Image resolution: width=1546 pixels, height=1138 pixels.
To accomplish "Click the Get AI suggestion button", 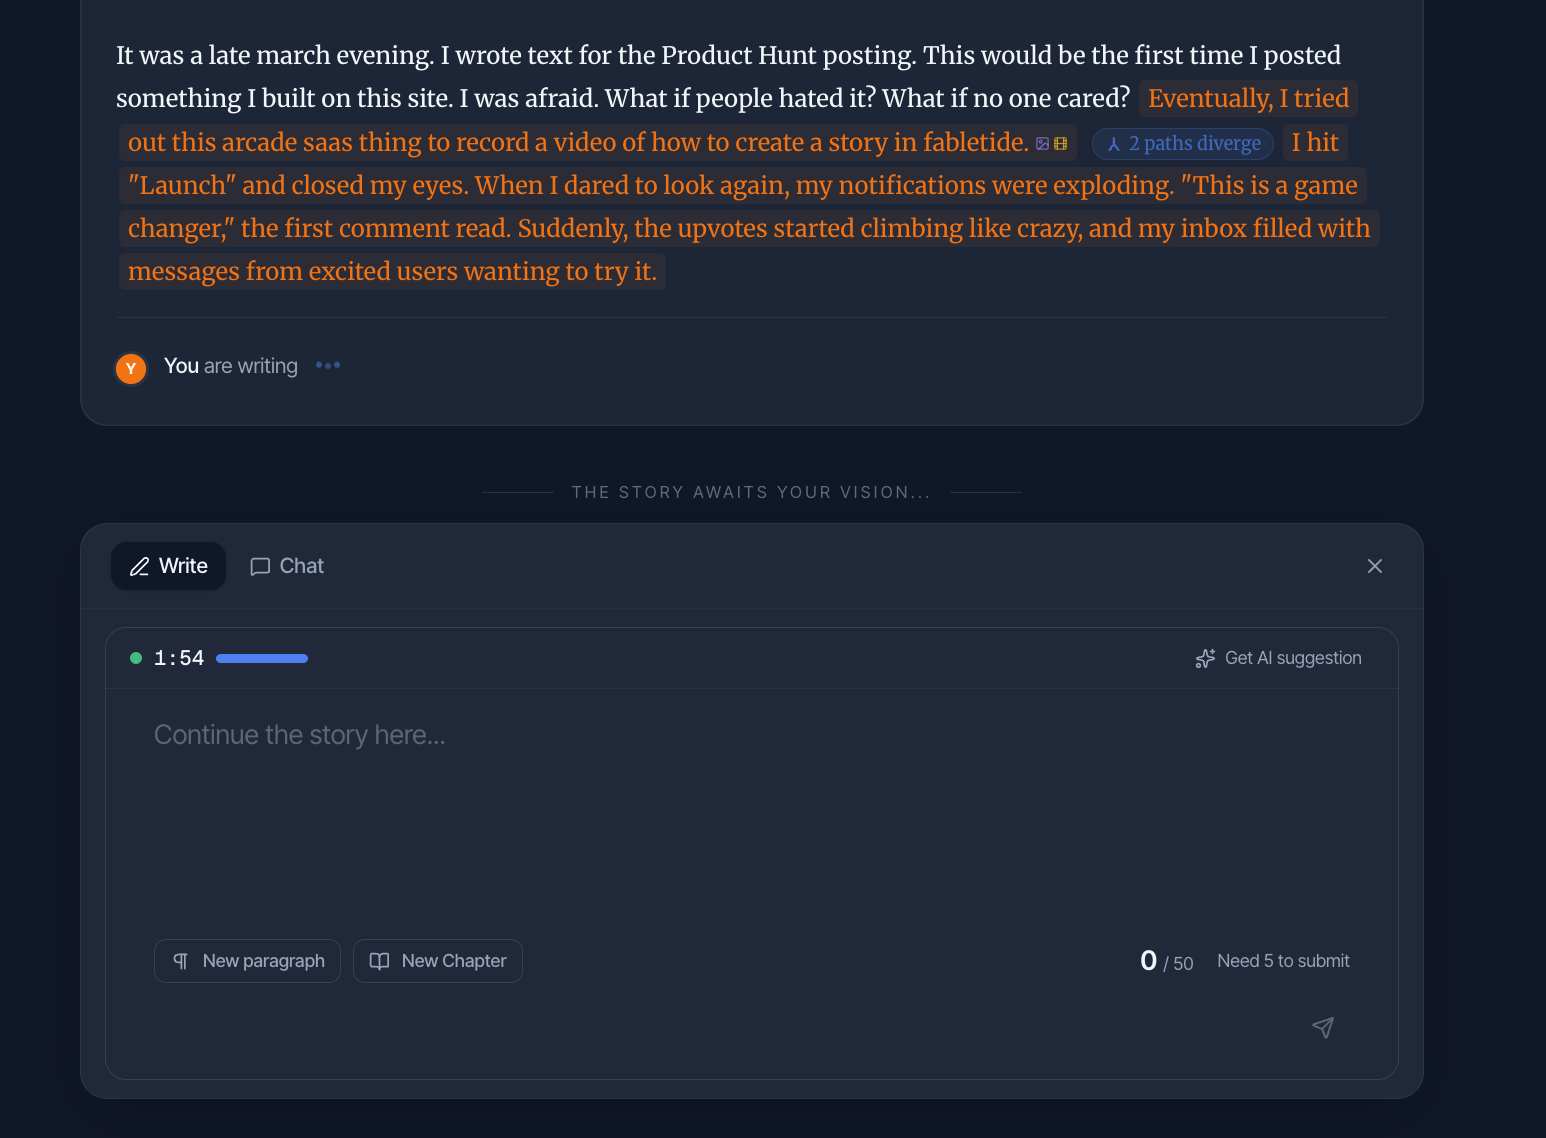I will click(x=1278, y=658).
